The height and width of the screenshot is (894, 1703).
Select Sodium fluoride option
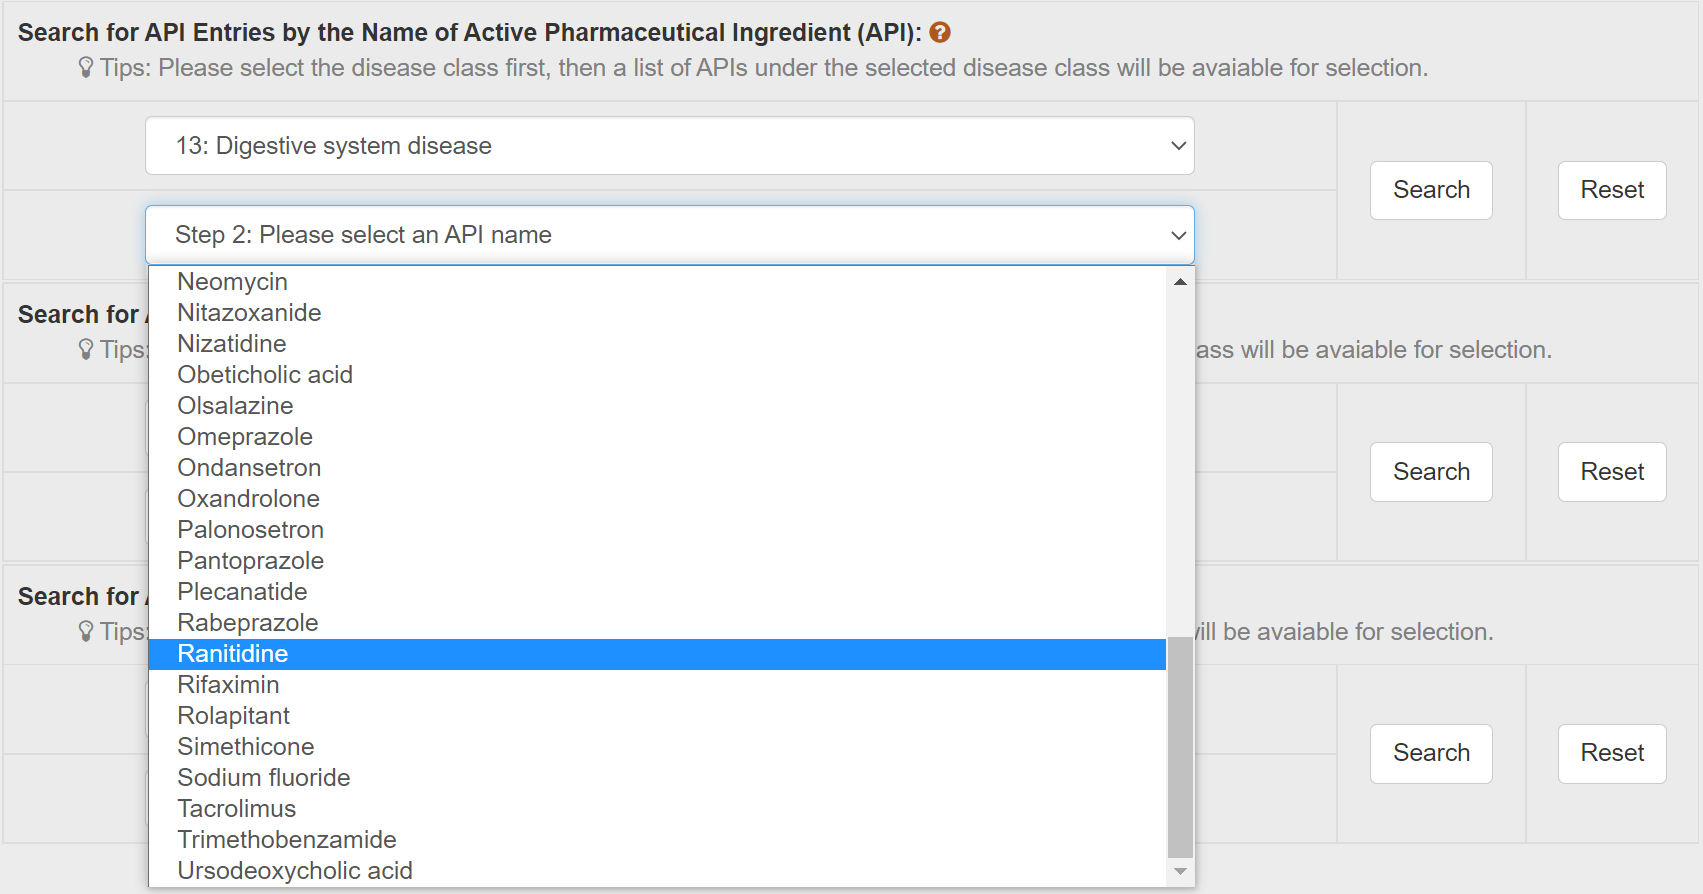tap(264, 778)
